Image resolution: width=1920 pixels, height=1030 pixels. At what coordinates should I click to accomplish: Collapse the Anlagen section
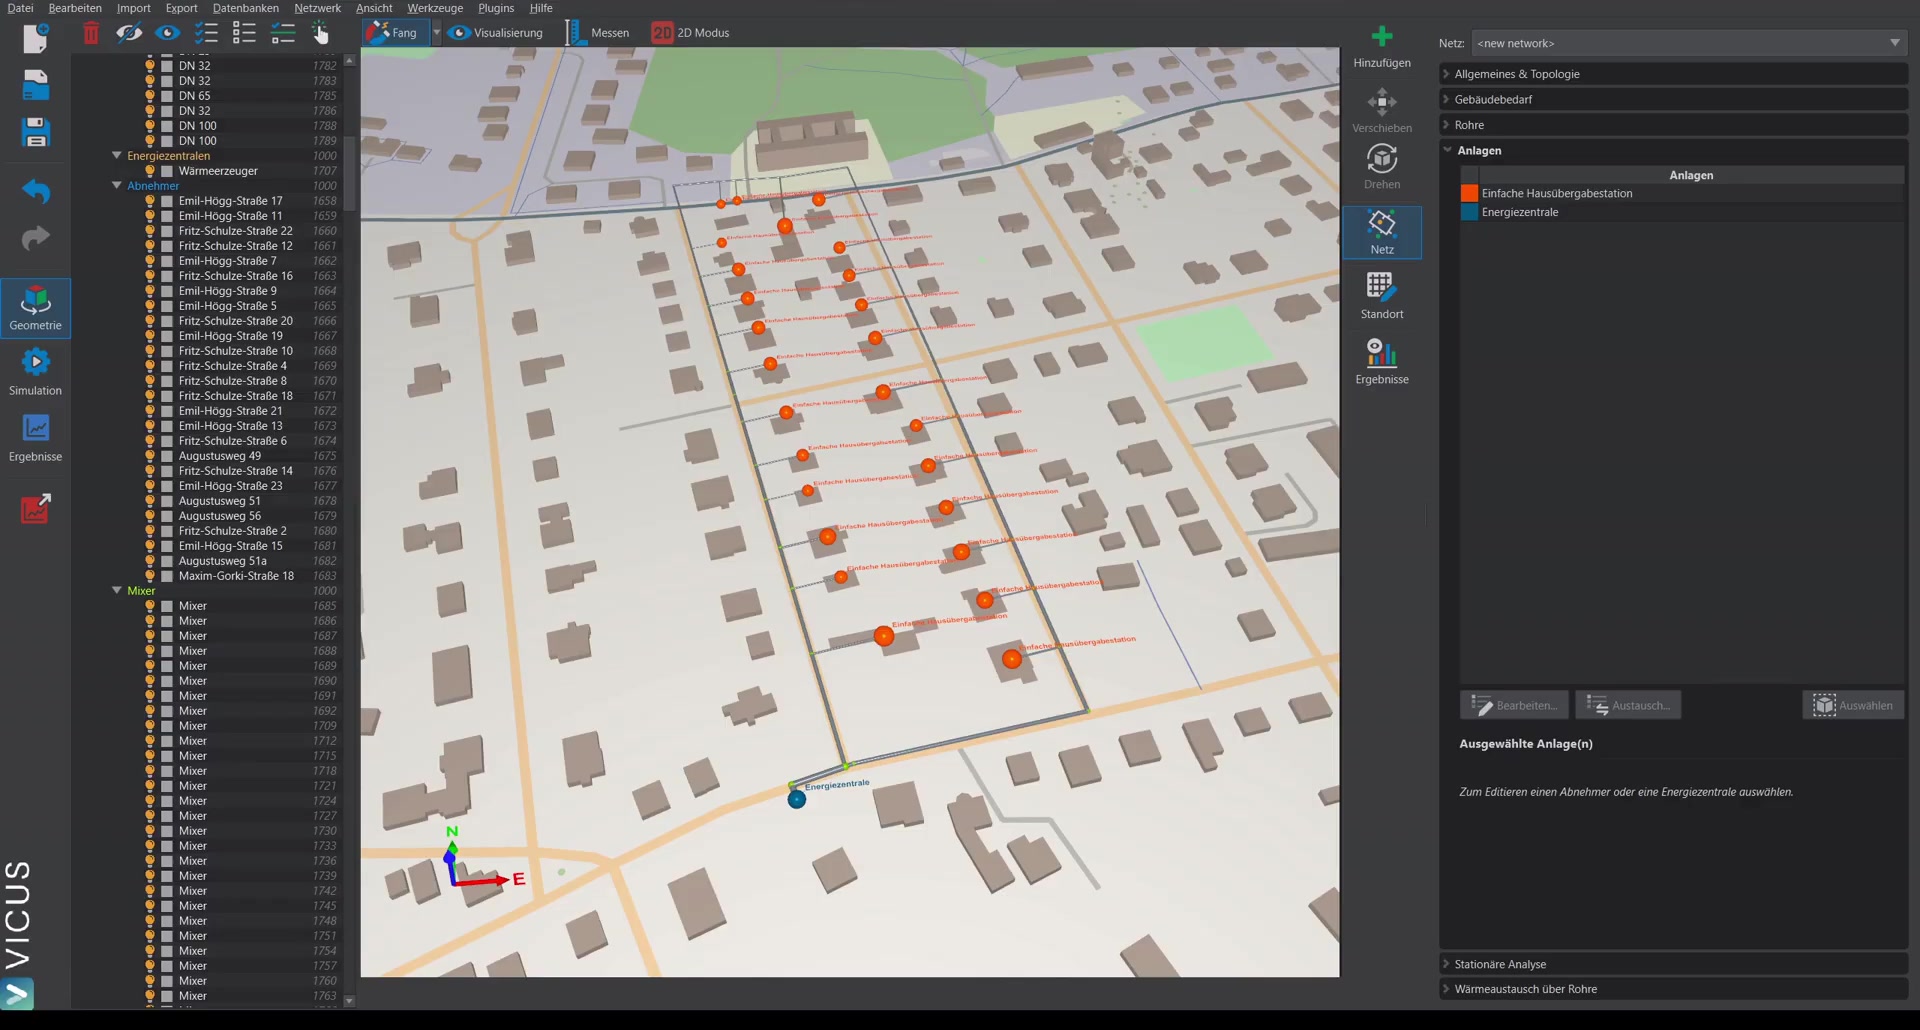click(x=1673, y=150)
